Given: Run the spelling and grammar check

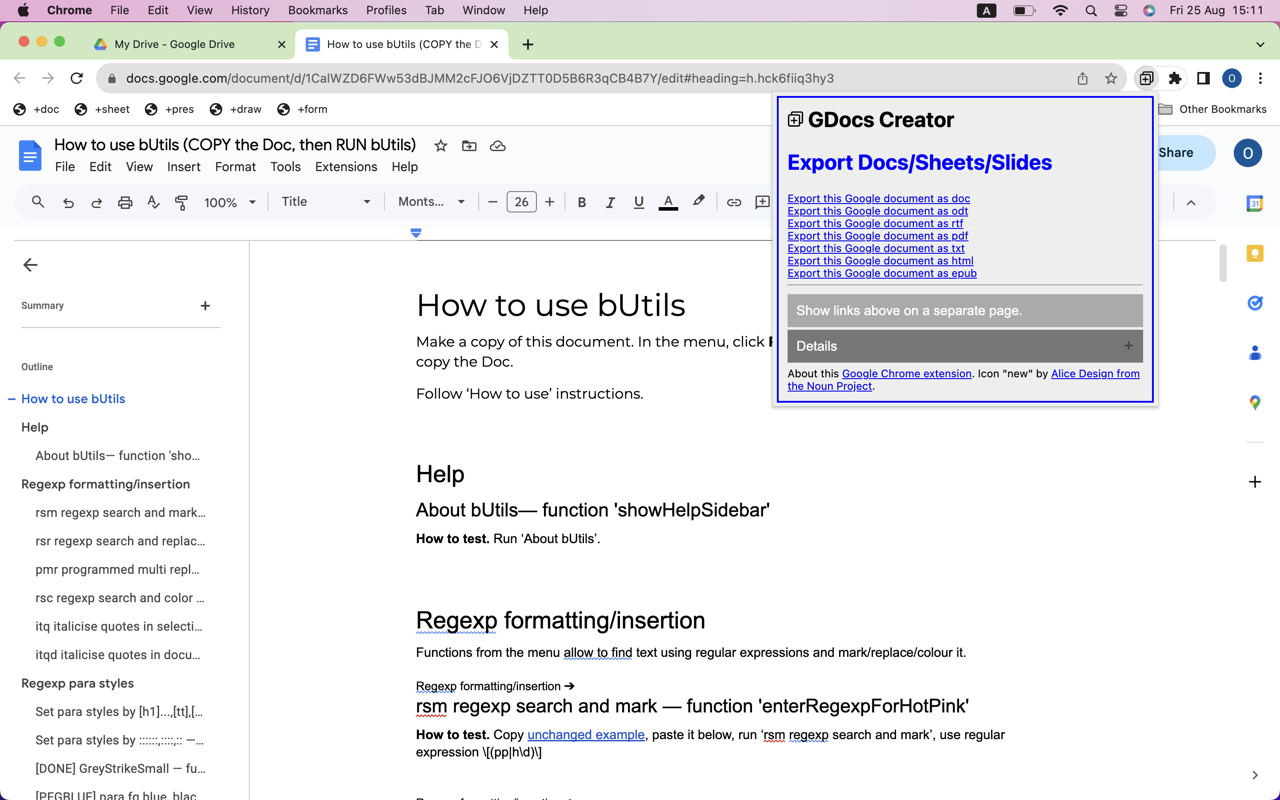Looking at the screenshot, I should [152, 202].
